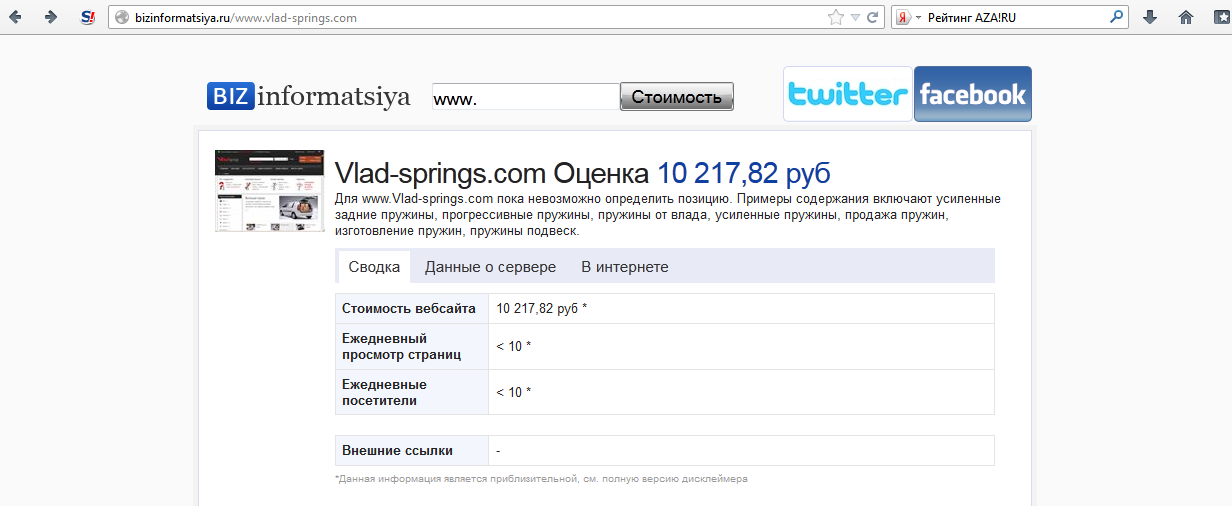This screenshot has height=506, width=1232.
Task: Click the 10 217,82 руб * table value
Action: (x=542, y=308)
